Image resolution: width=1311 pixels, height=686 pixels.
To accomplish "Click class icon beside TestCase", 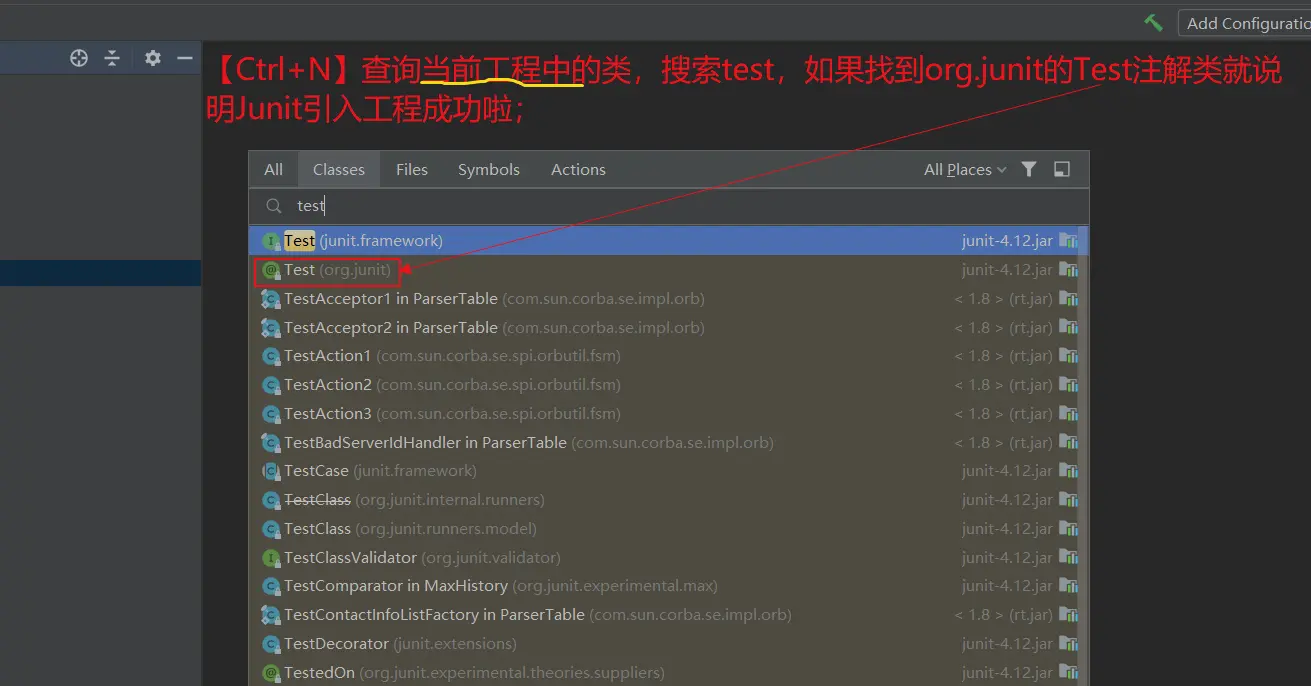I will 270,471.
